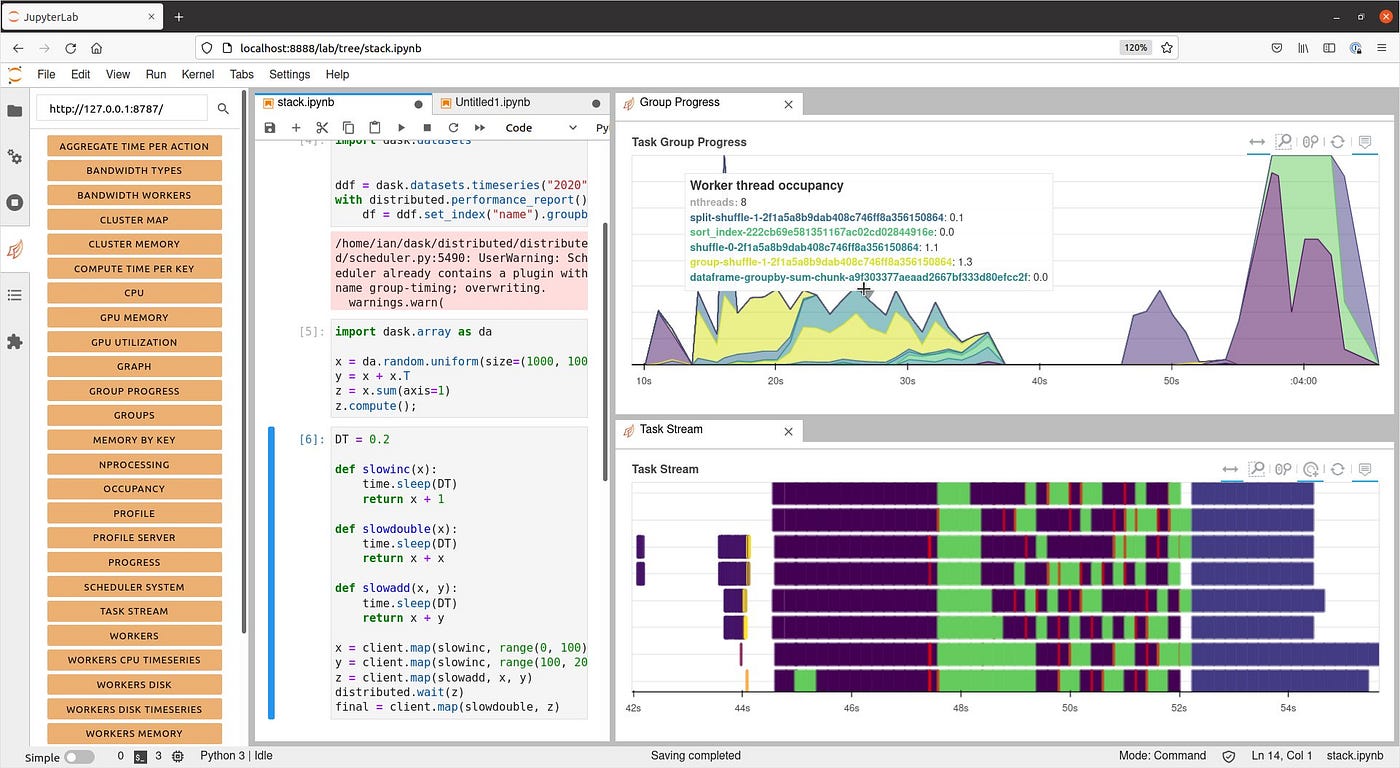Toggle the Simple interface mode switch

click(79, 757)
